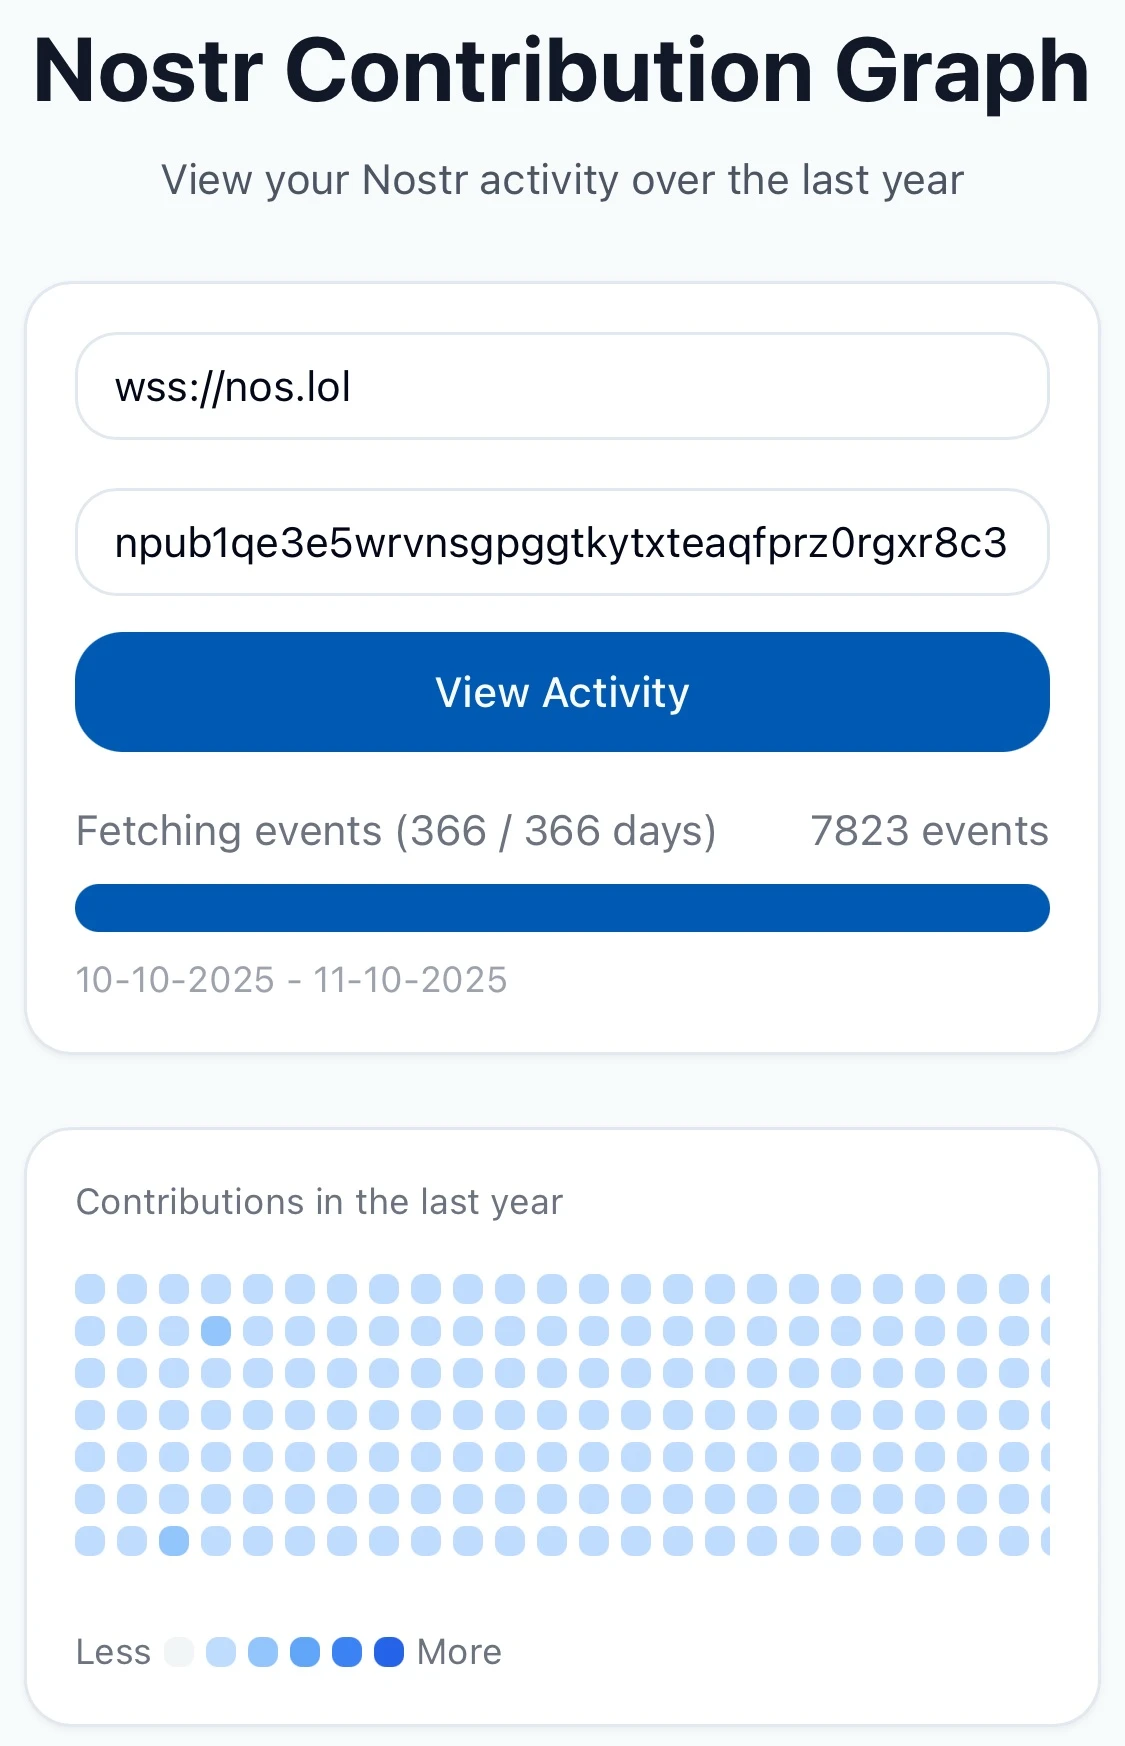Click the third legend color swatch
The height and width of the screenshot is (1746, 1125).
click(263, 1652)
